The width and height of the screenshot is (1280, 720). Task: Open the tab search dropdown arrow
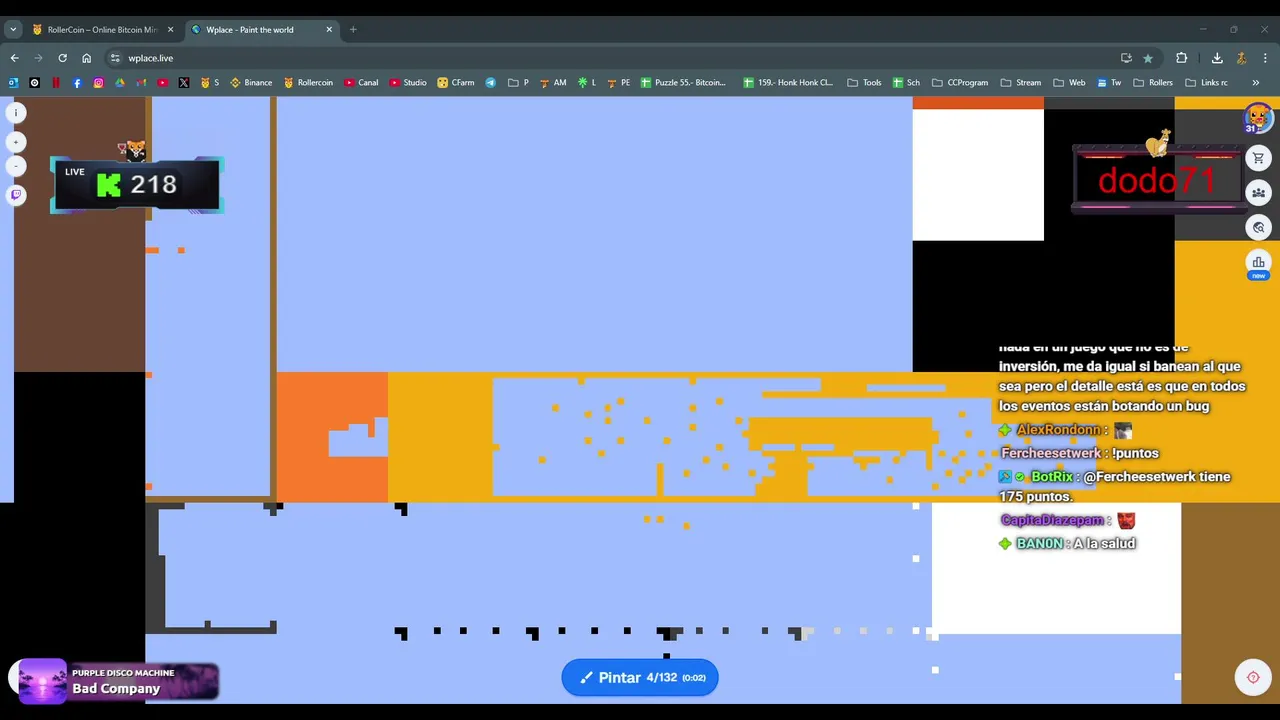click(13, 30)
